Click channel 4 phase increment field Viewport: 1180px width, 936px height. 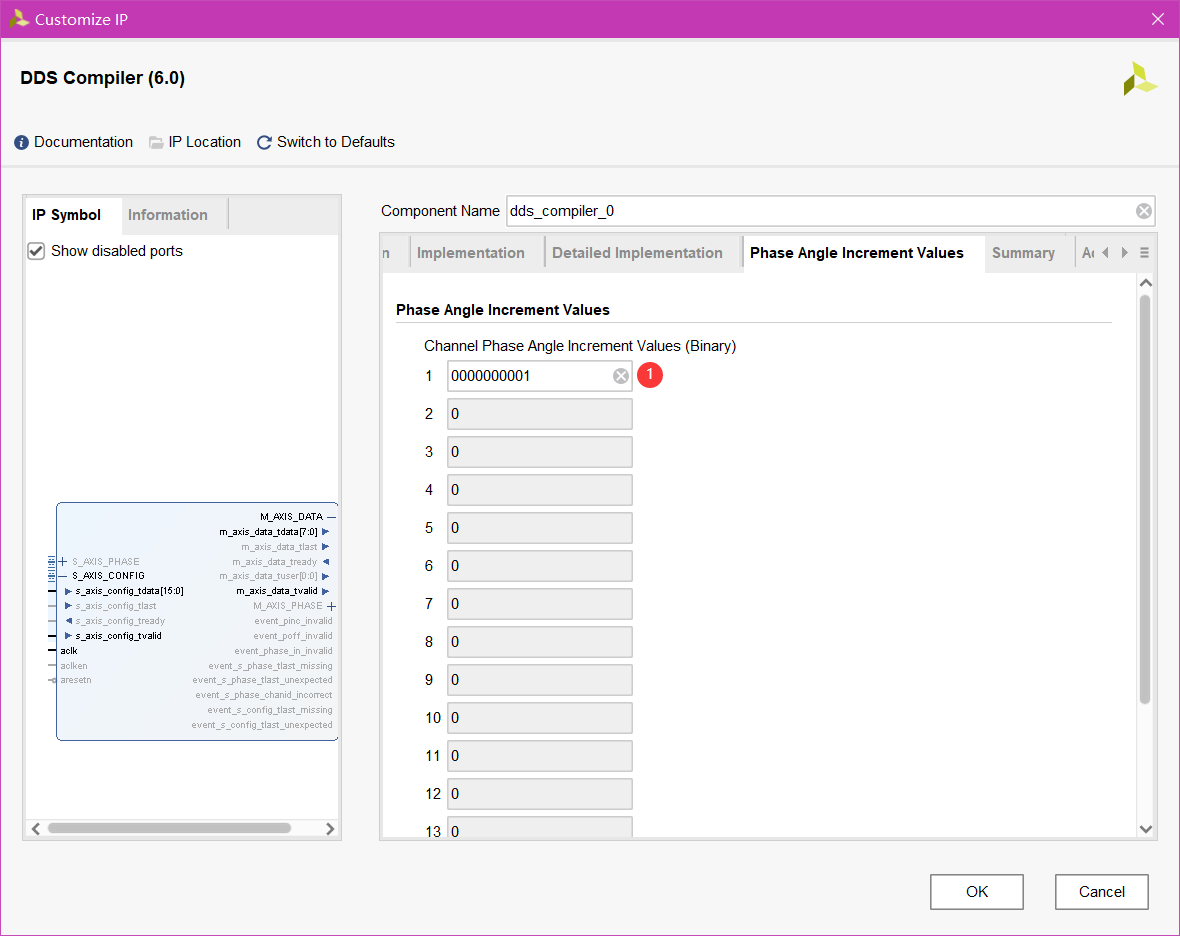[x=540, y=490]
